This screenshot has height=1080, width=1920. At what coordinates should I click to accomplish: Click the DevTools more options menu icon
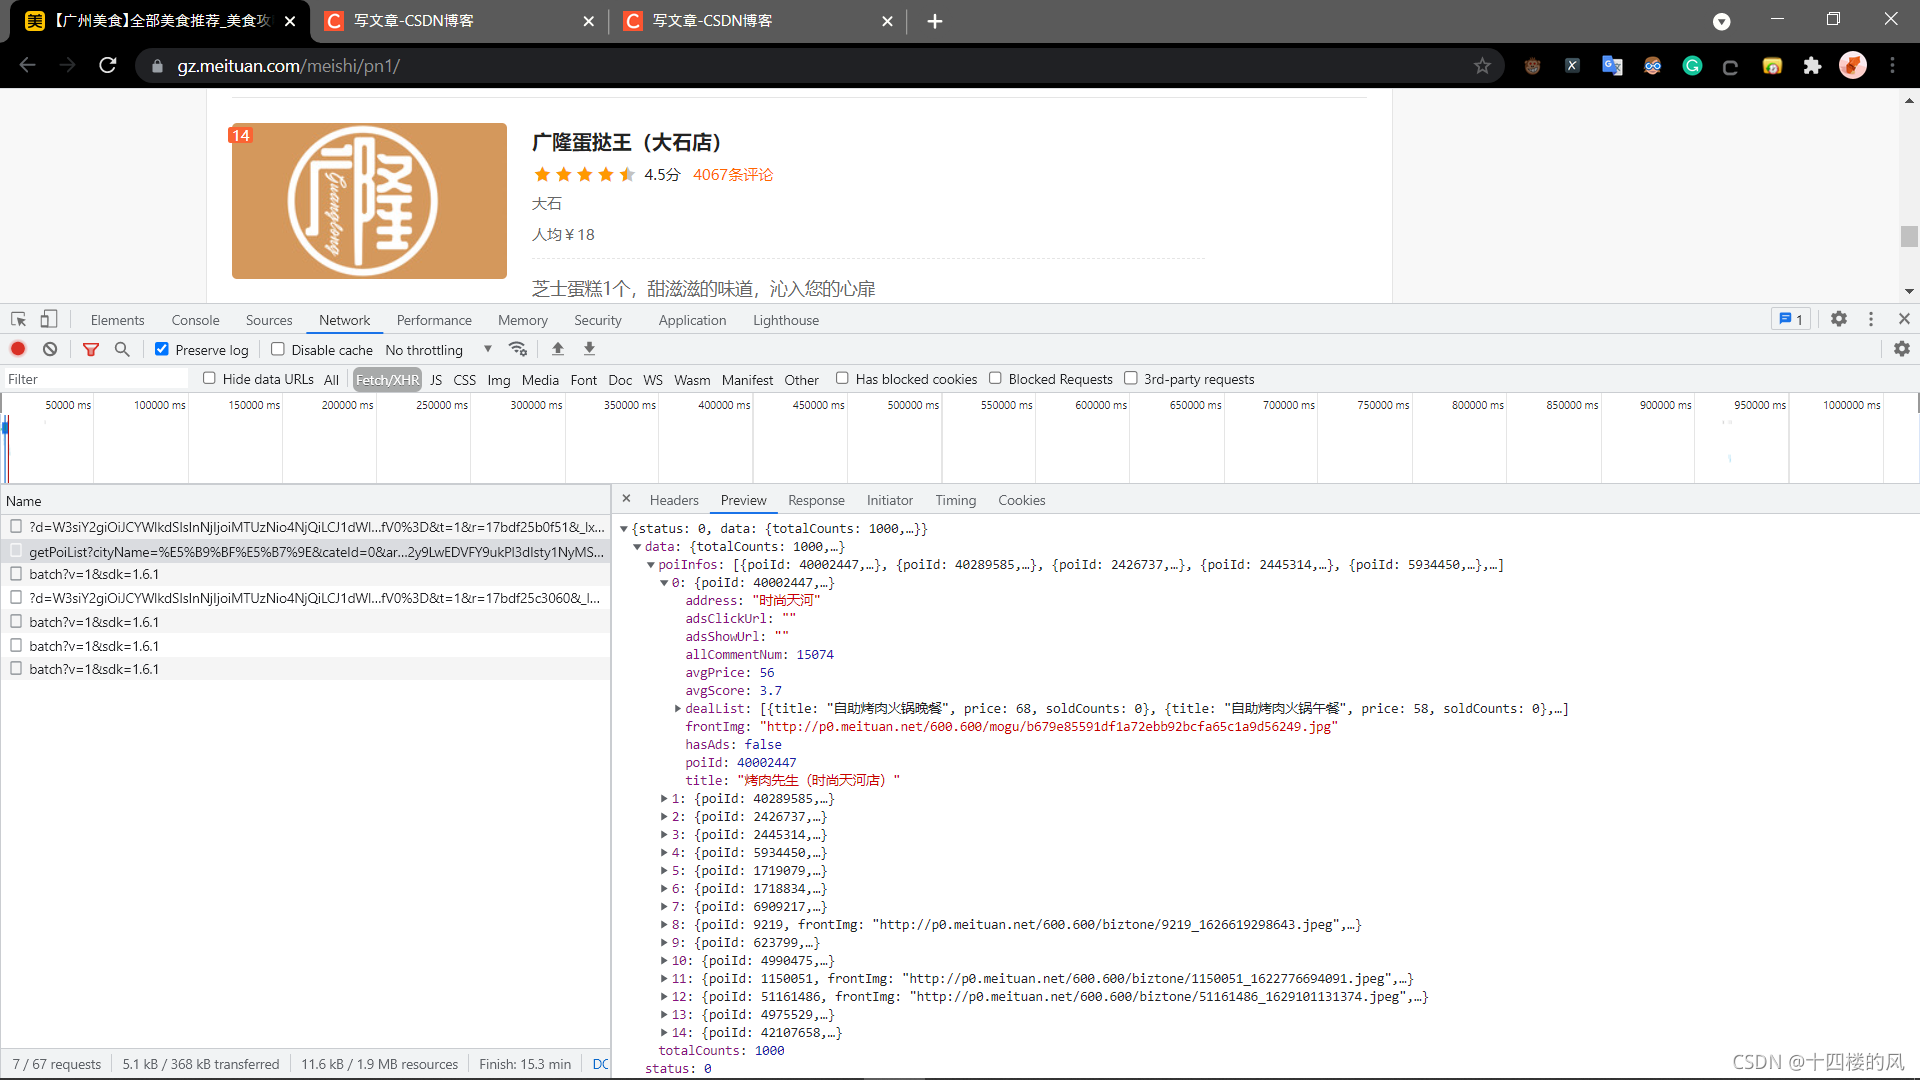coord(1870,319)
